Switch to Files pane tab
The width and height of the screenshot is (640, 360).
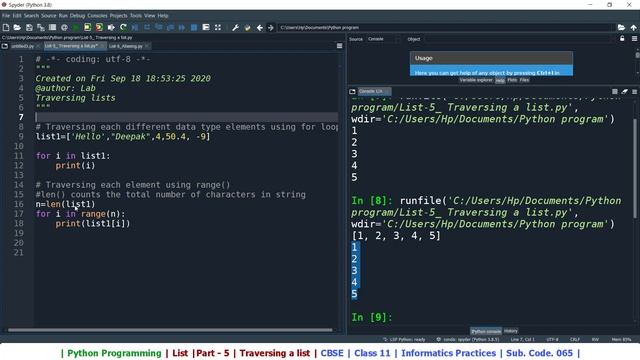point(524,80)
